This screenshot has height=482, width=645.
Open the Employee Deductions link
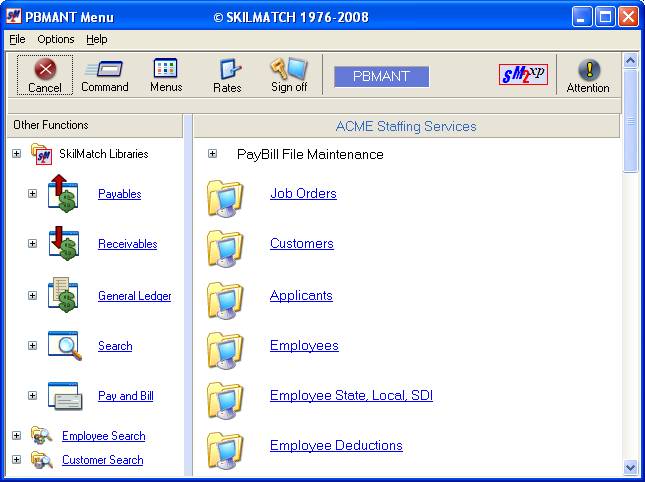click(336, 445)
